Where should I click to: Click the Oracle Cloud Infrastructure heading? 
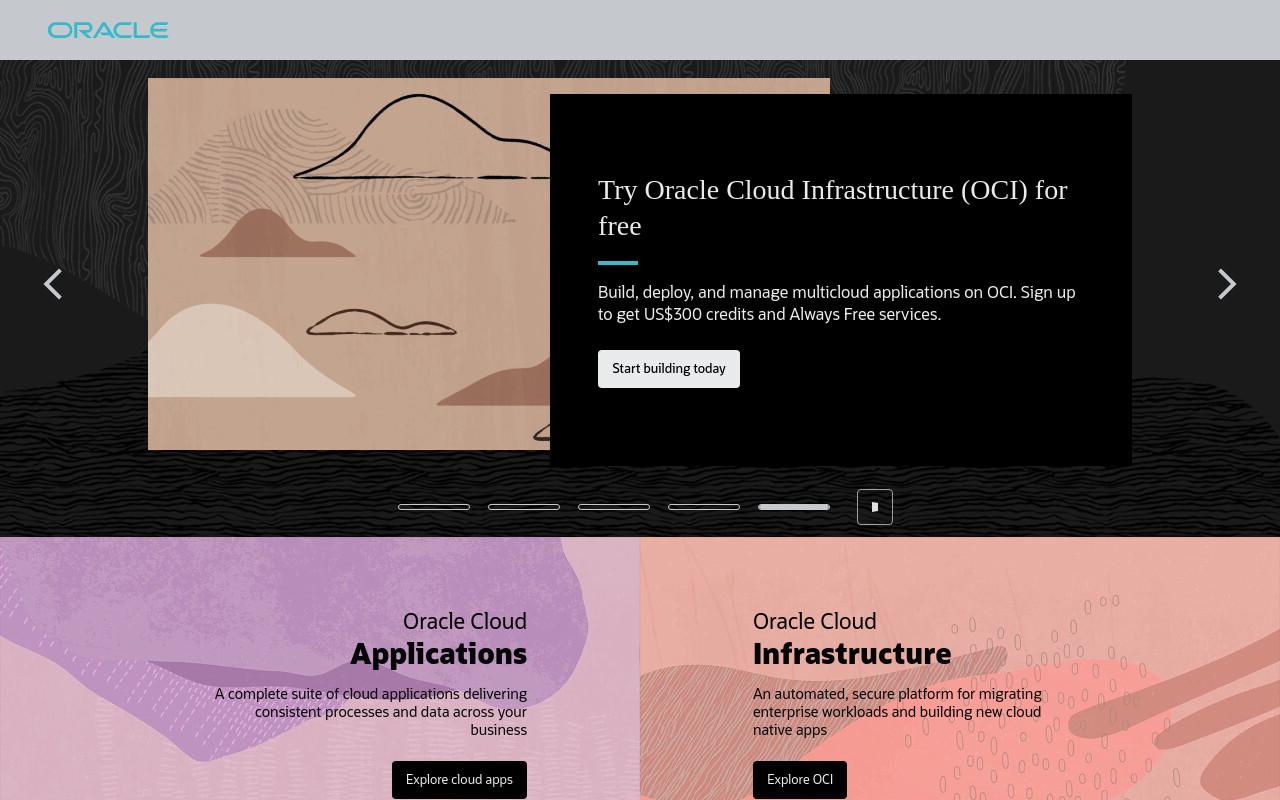[852, 638]
